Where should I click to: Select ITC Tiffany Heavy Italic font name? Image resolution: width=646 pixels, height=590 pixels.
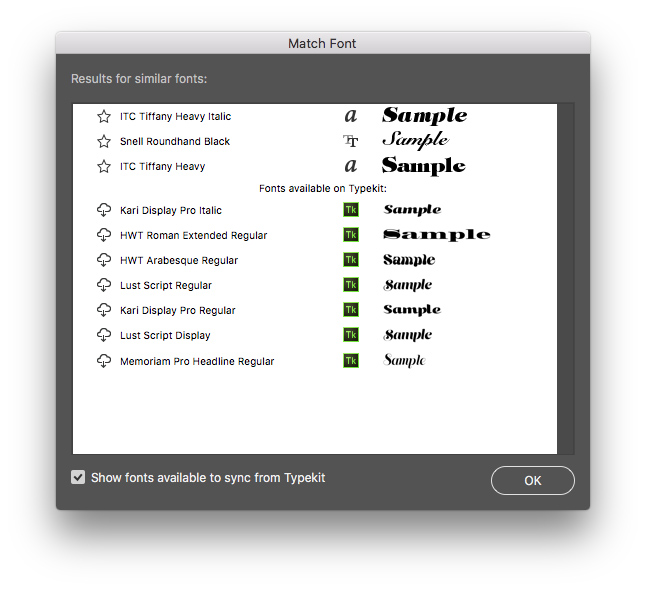[176, 117]
